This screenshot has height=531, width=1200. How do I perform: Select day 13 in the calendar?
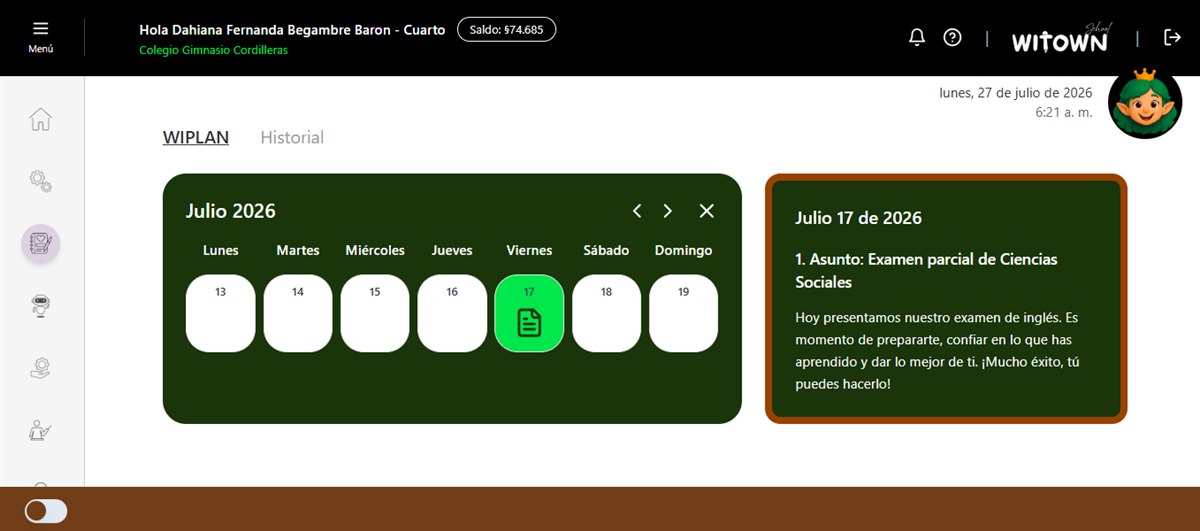click(221, 313)
